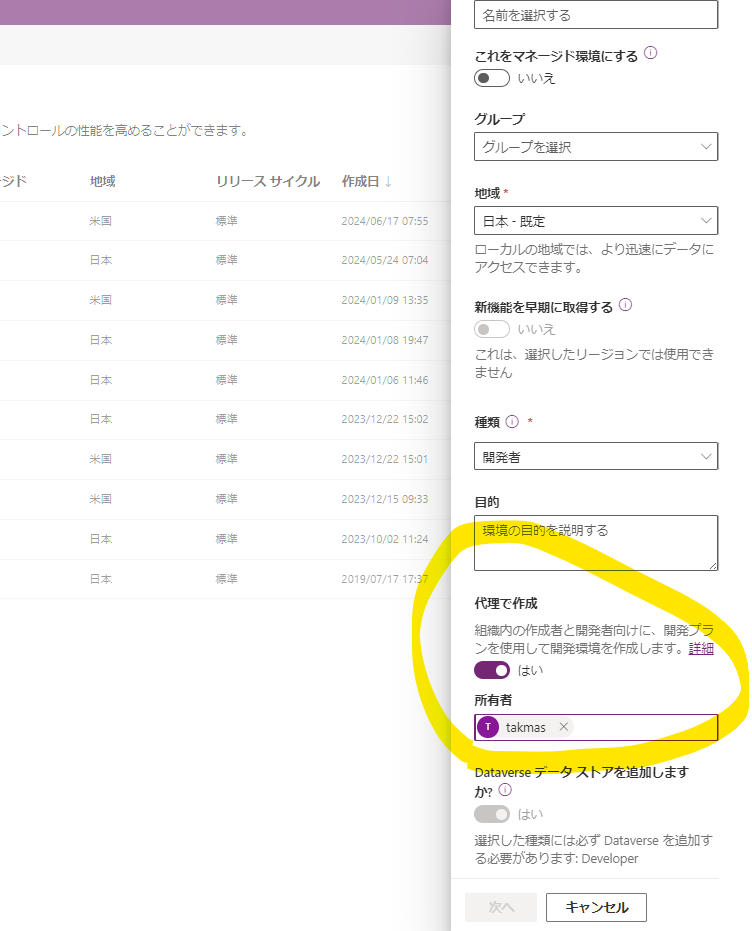The image size is (752, 931).
Task: Select row created 2023/12/22 15:02
Action: [226, 419]
